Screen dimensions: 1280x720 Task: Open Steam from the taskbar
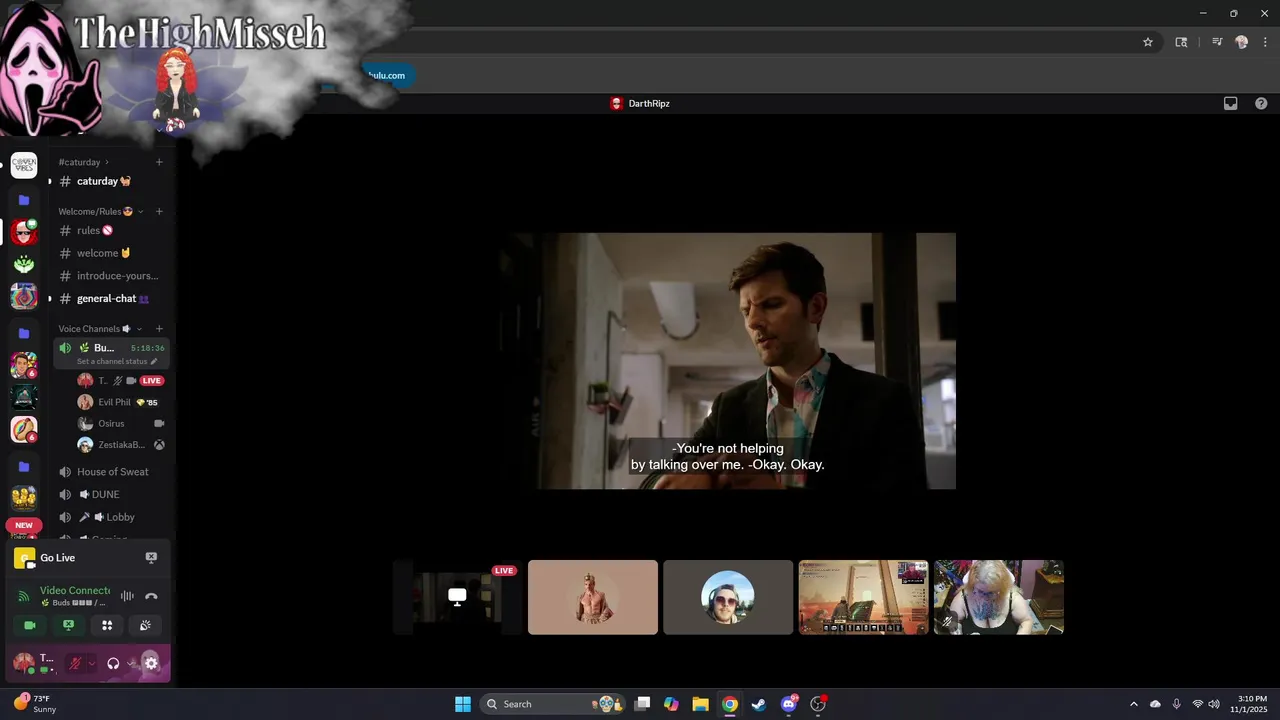[x=759, y=704]
